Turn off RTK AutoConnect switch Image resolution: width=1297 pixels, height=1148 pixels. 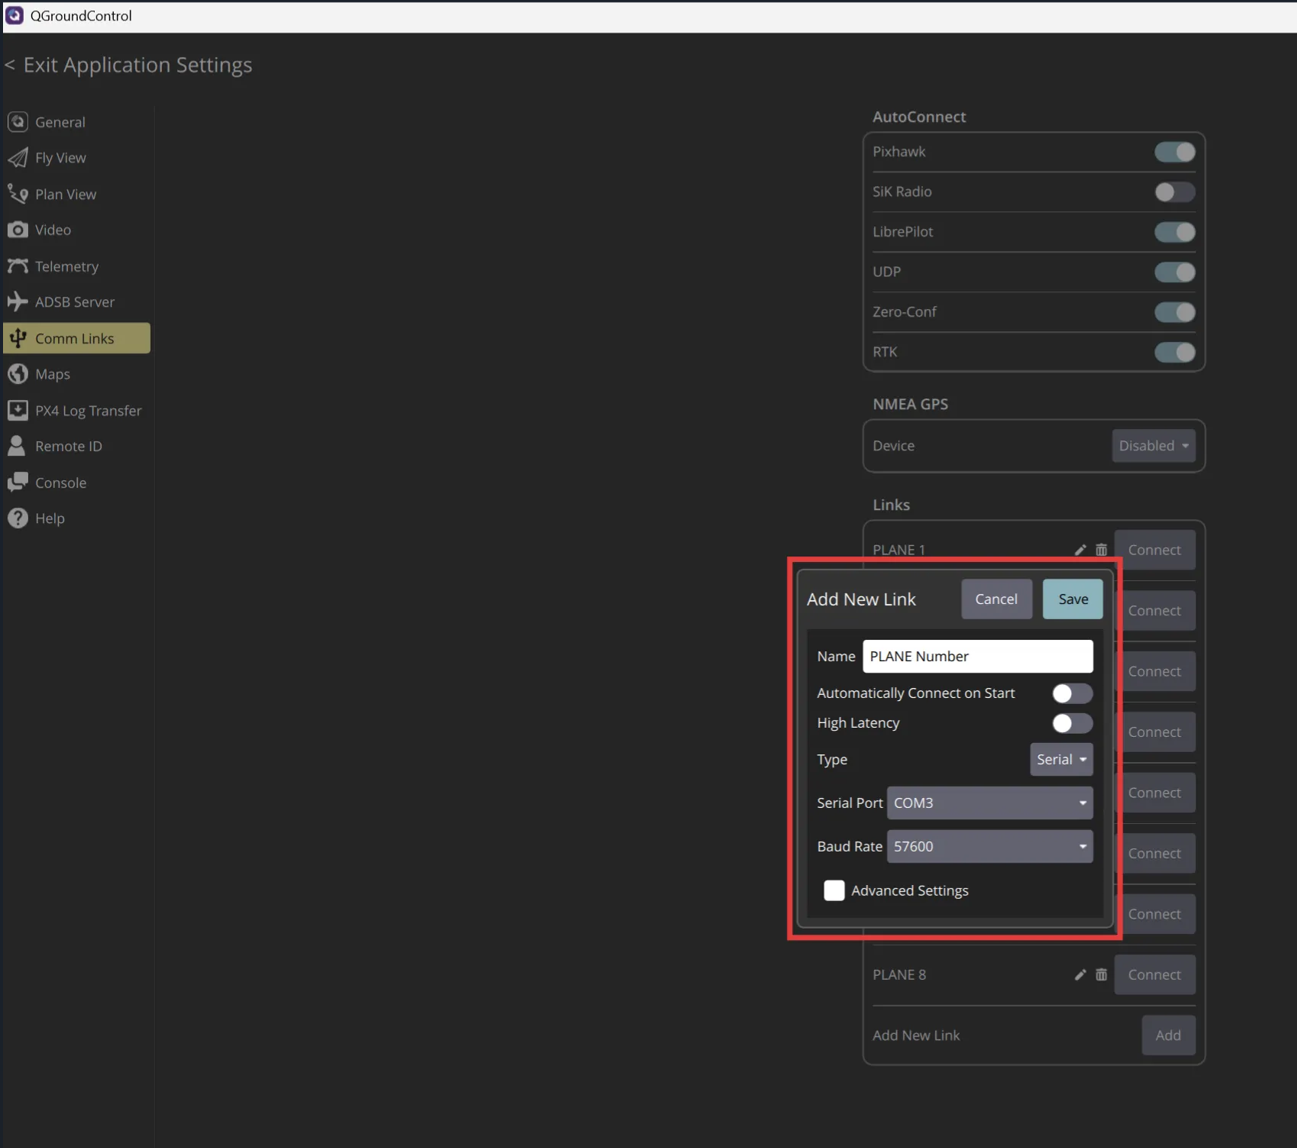click(1174, 352)
